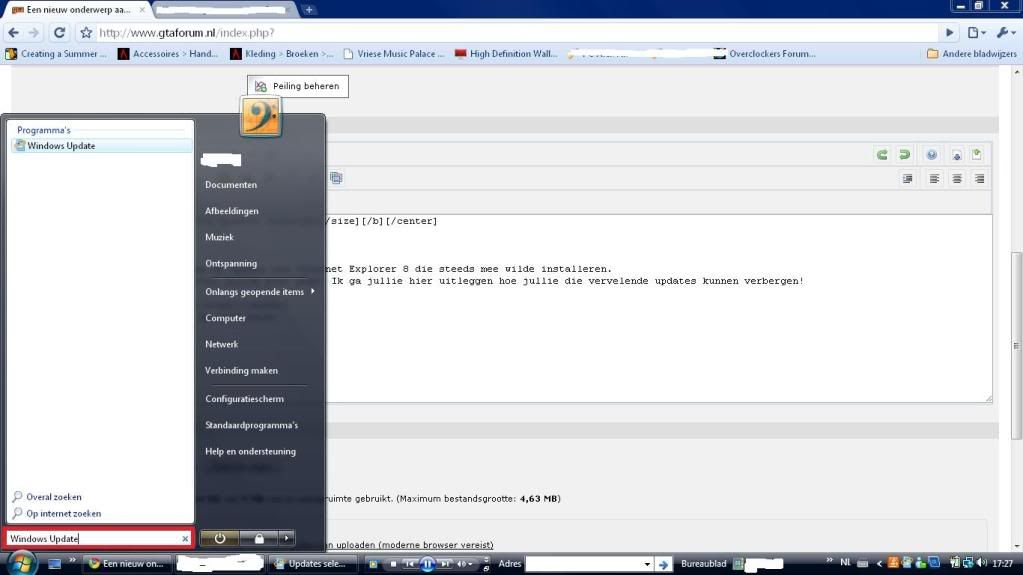Open Standaardprogramma's from the Start menu

[251, 425]
